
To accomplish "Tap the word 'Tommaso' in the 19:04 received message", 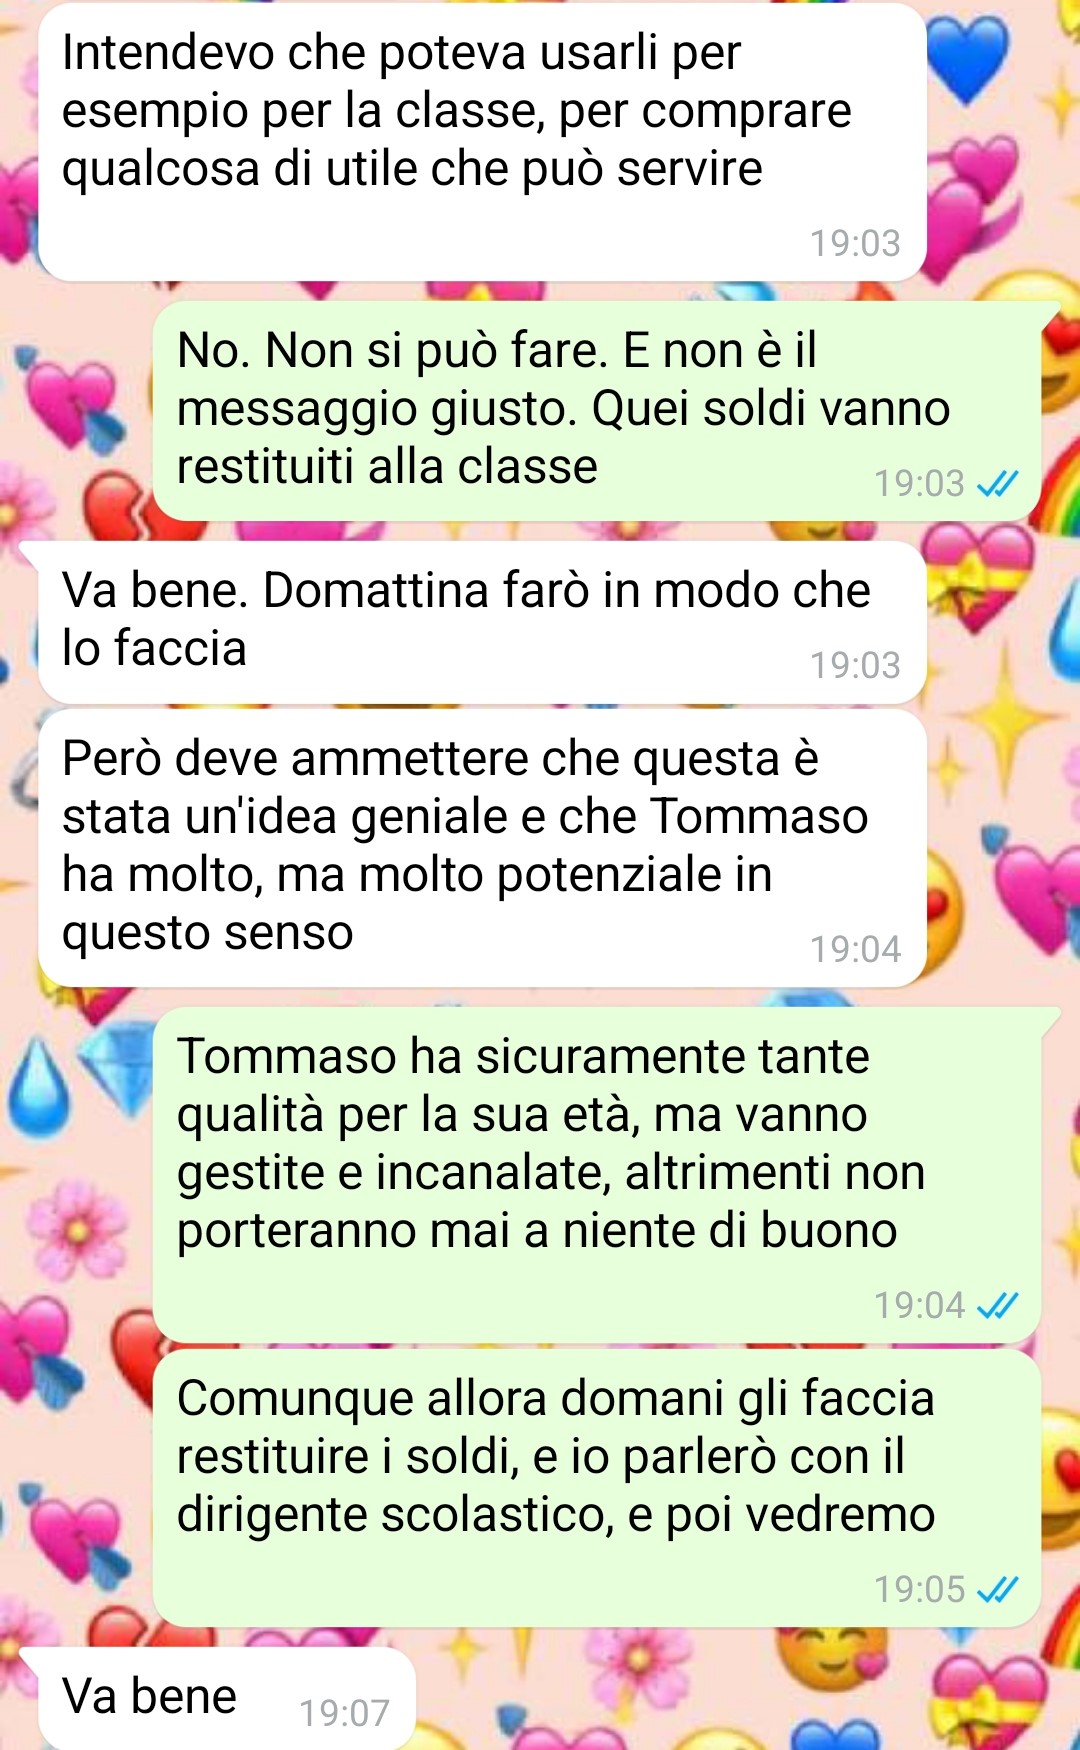I will (x=760, y=816).
